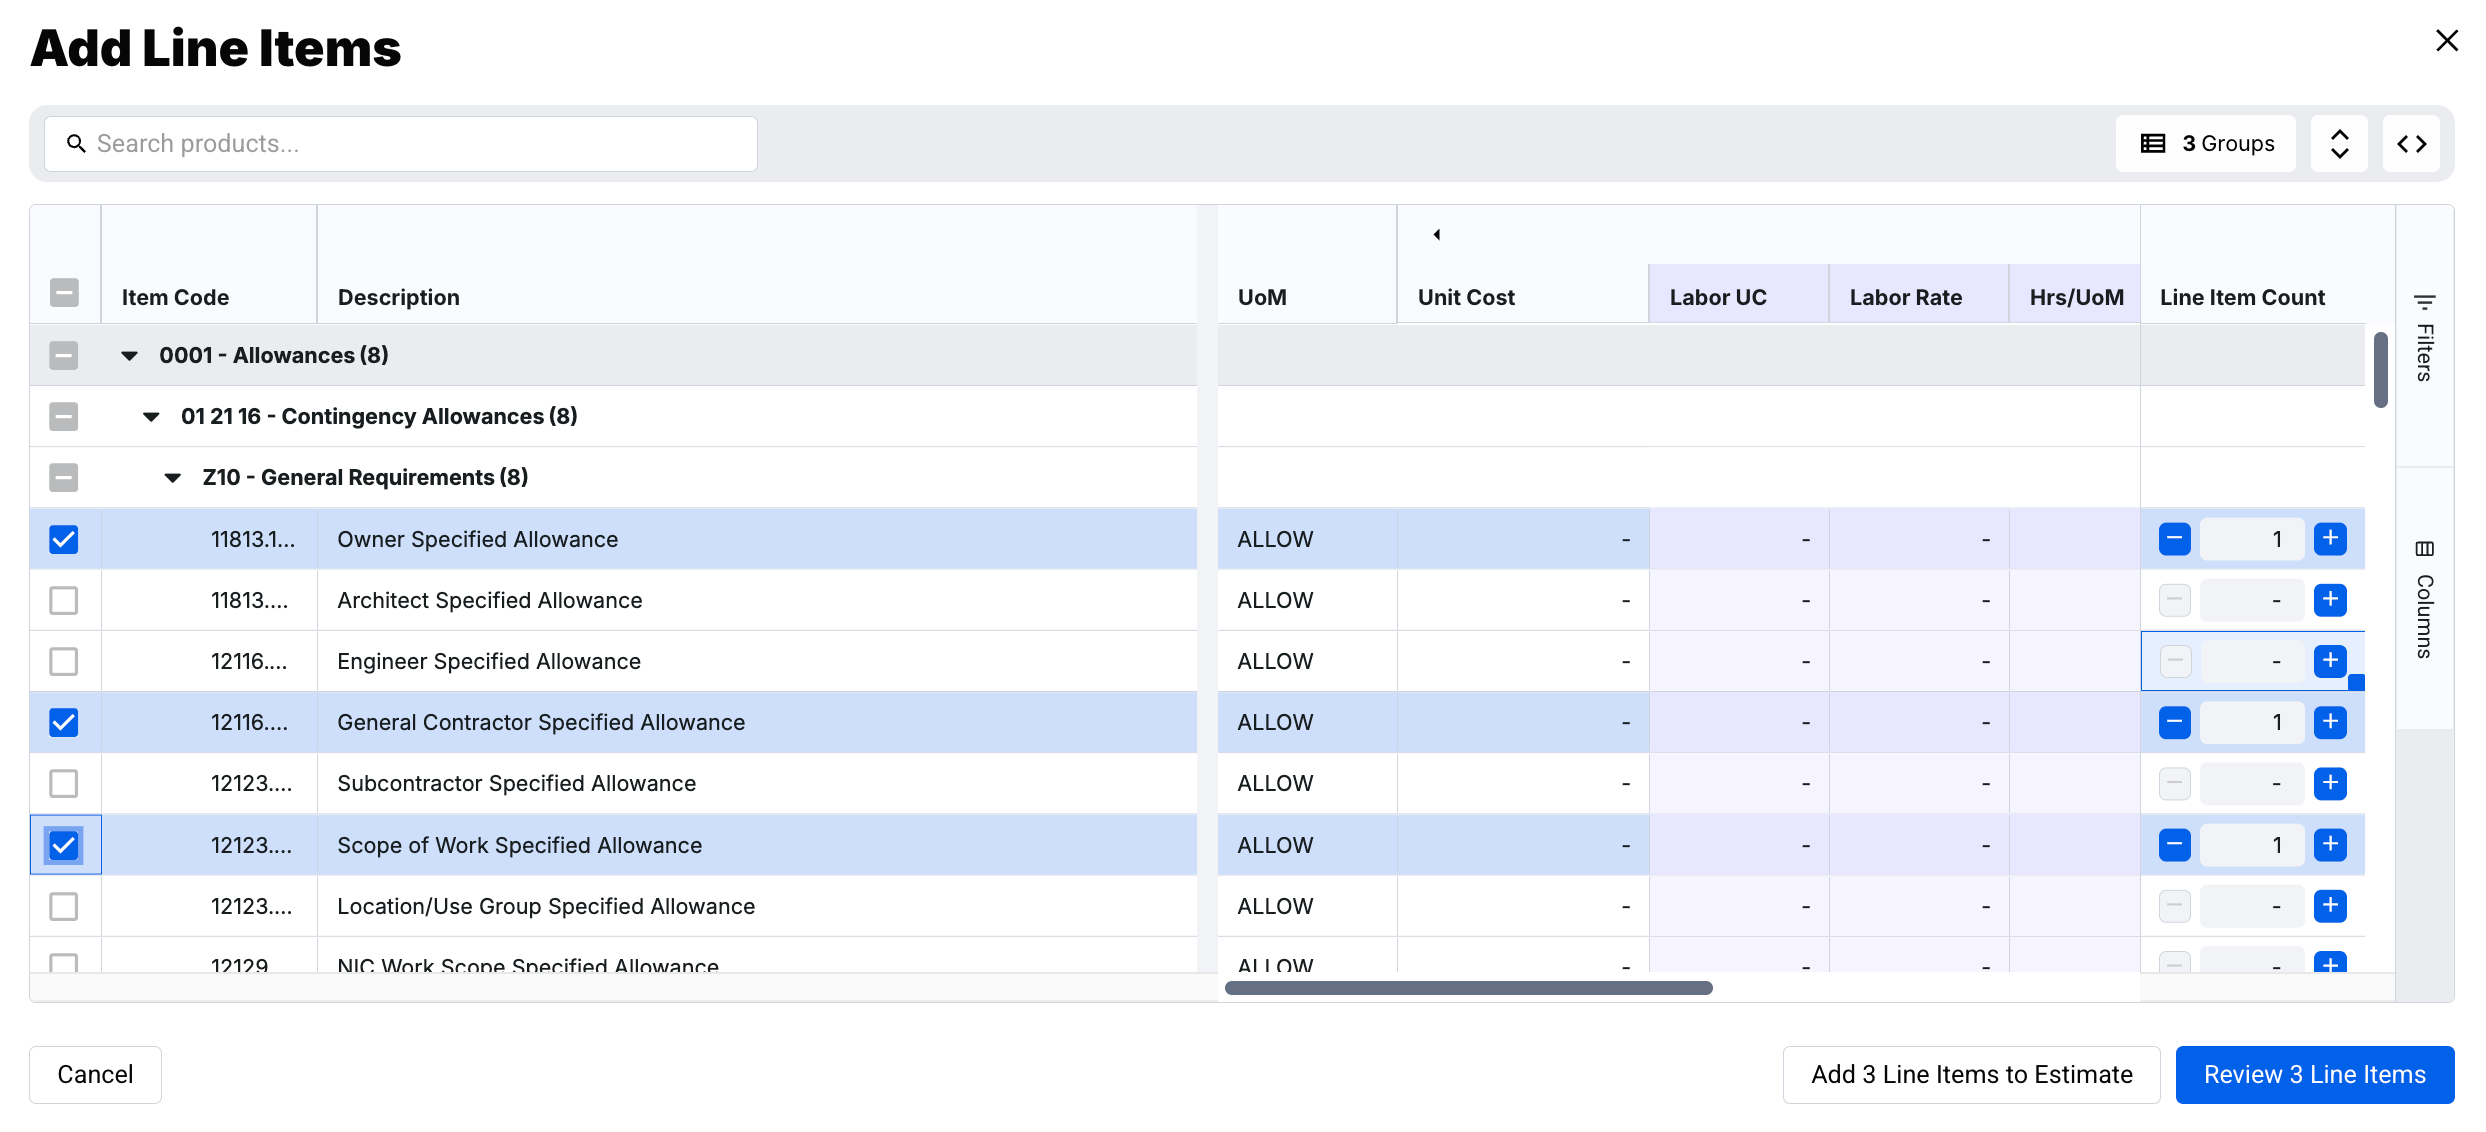
Task: Collapse 01 21 16 Contingency Allowances group
Action: pyautogui.click(x=151, y=417)
